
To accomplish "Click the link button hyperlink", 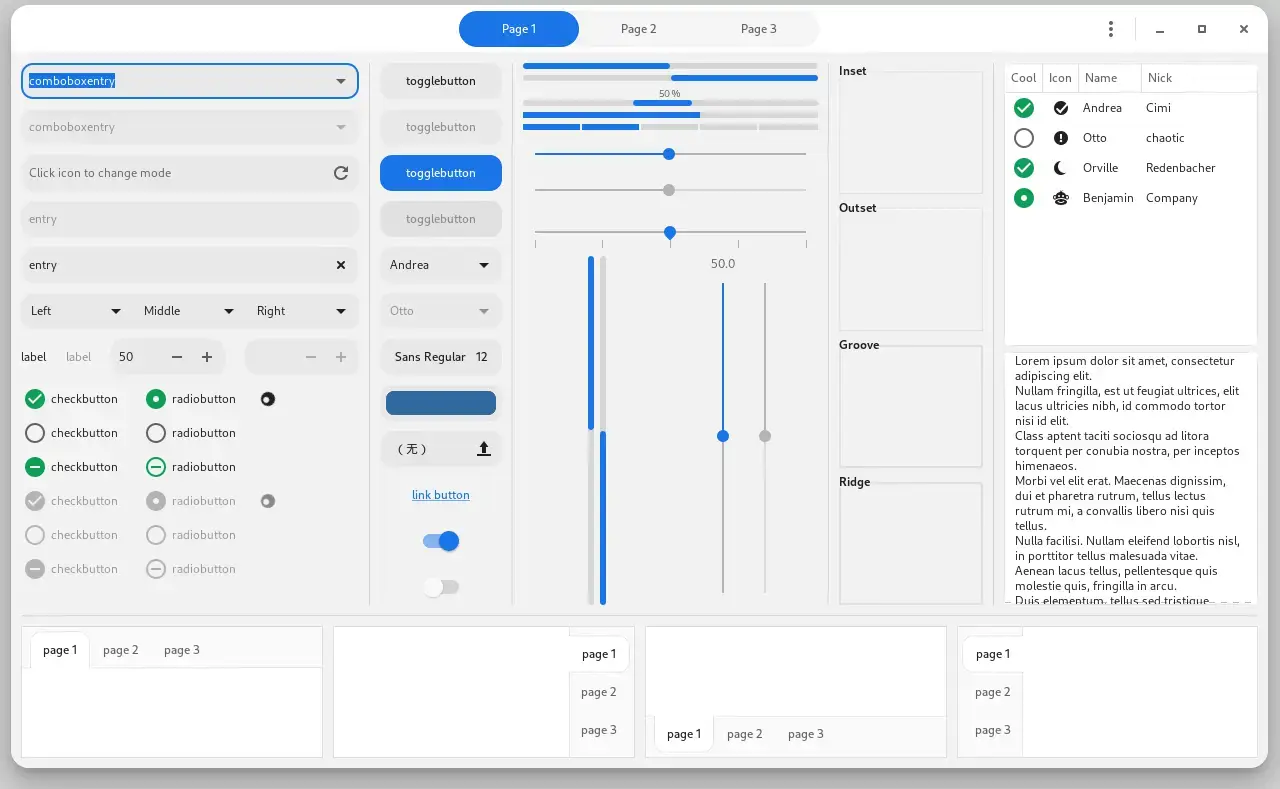I will pyautogui.click(x=440, y=495).
